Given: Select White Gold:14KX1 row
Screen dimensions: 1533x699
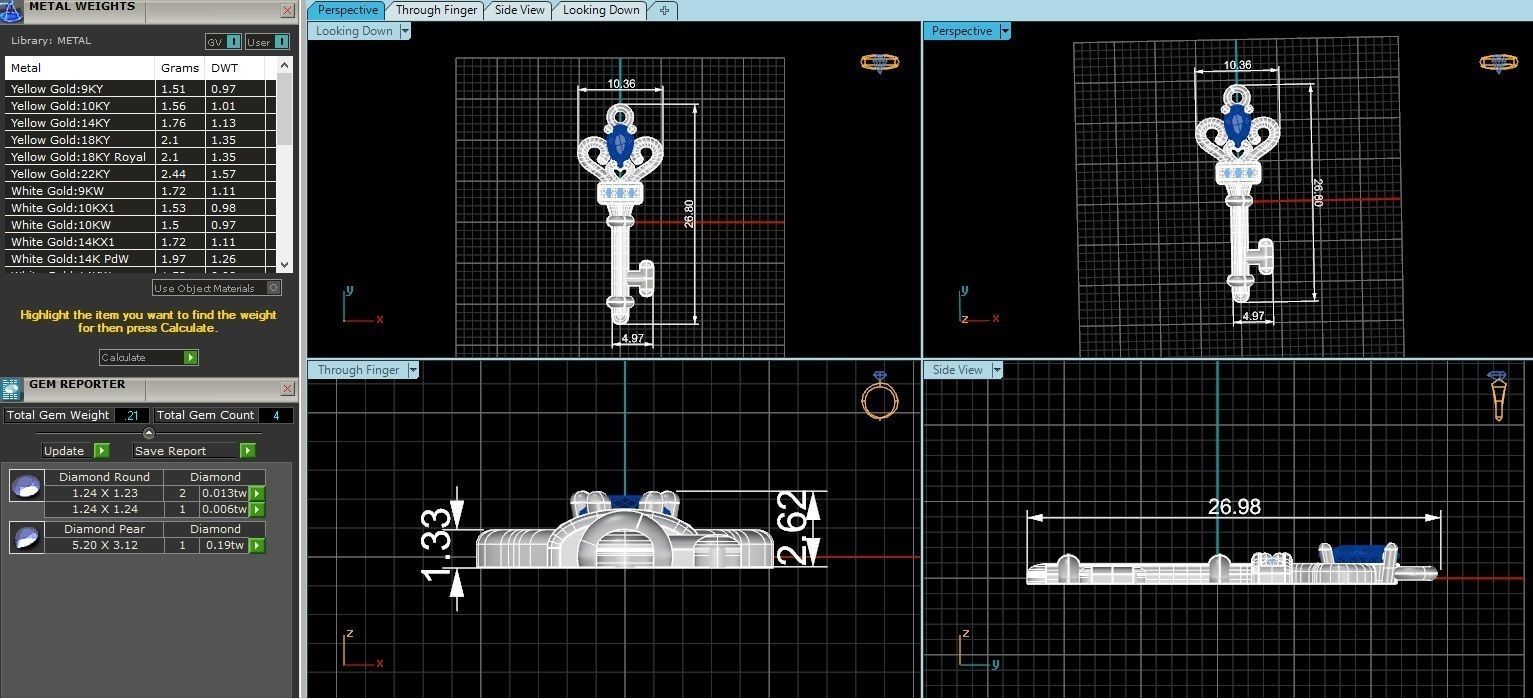Looking at the screenshot, I should [140, 242].
